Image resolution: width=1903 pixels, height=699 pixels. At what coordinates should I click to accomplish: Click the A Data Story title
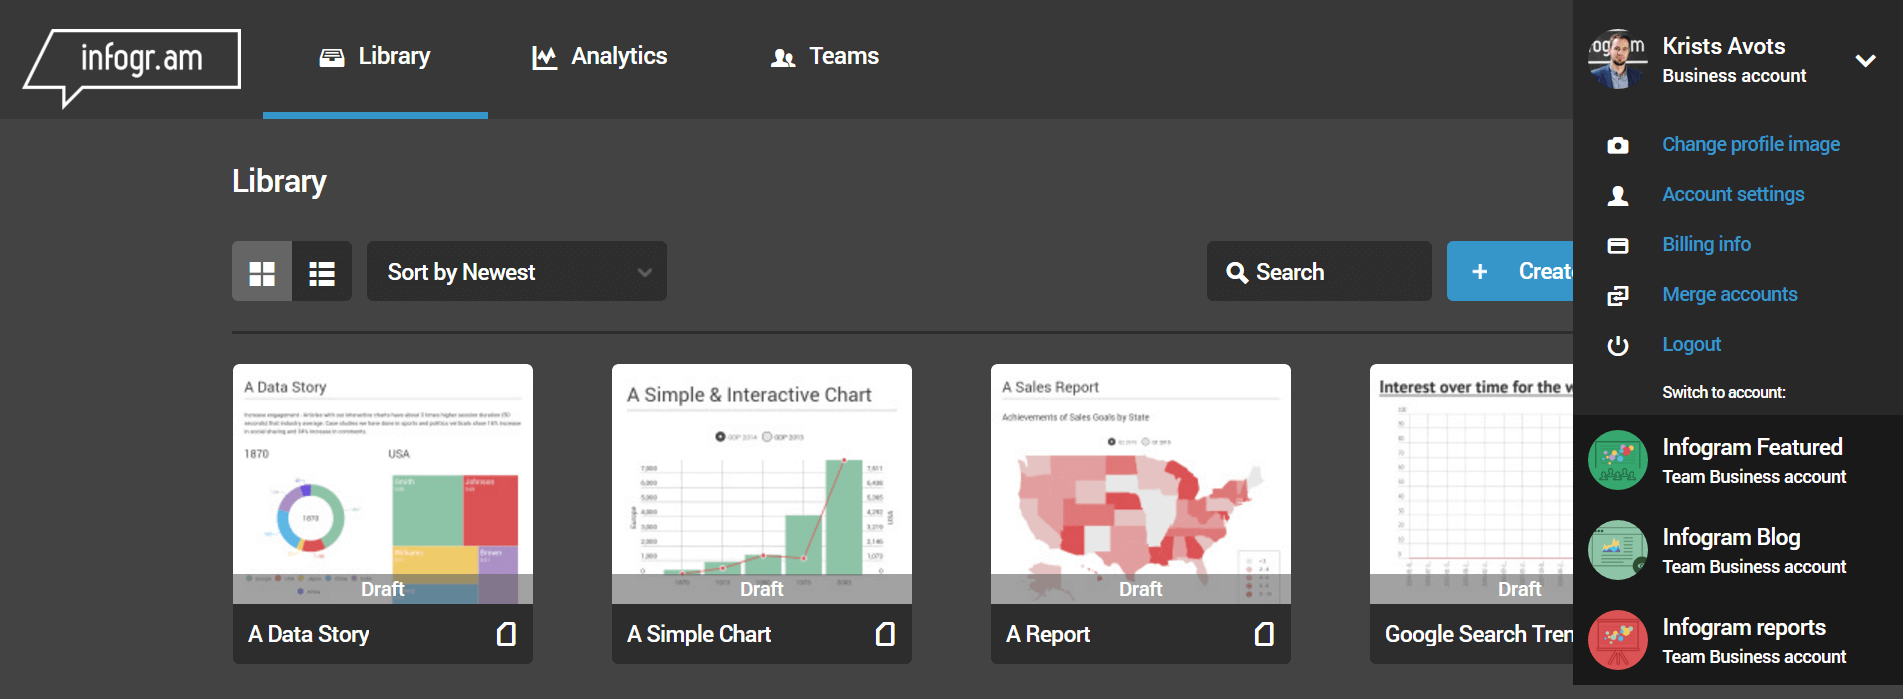pyautogui.click(x=308, y=634)
